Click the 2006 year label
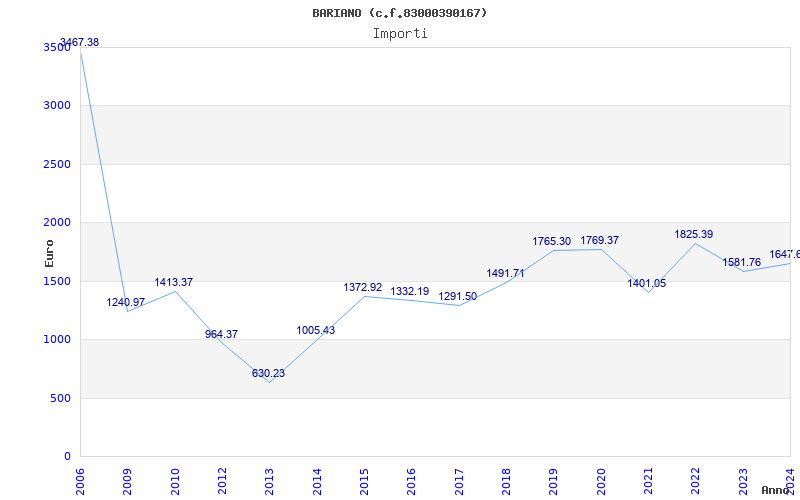800x500 pixels. [x=80, y=482]
